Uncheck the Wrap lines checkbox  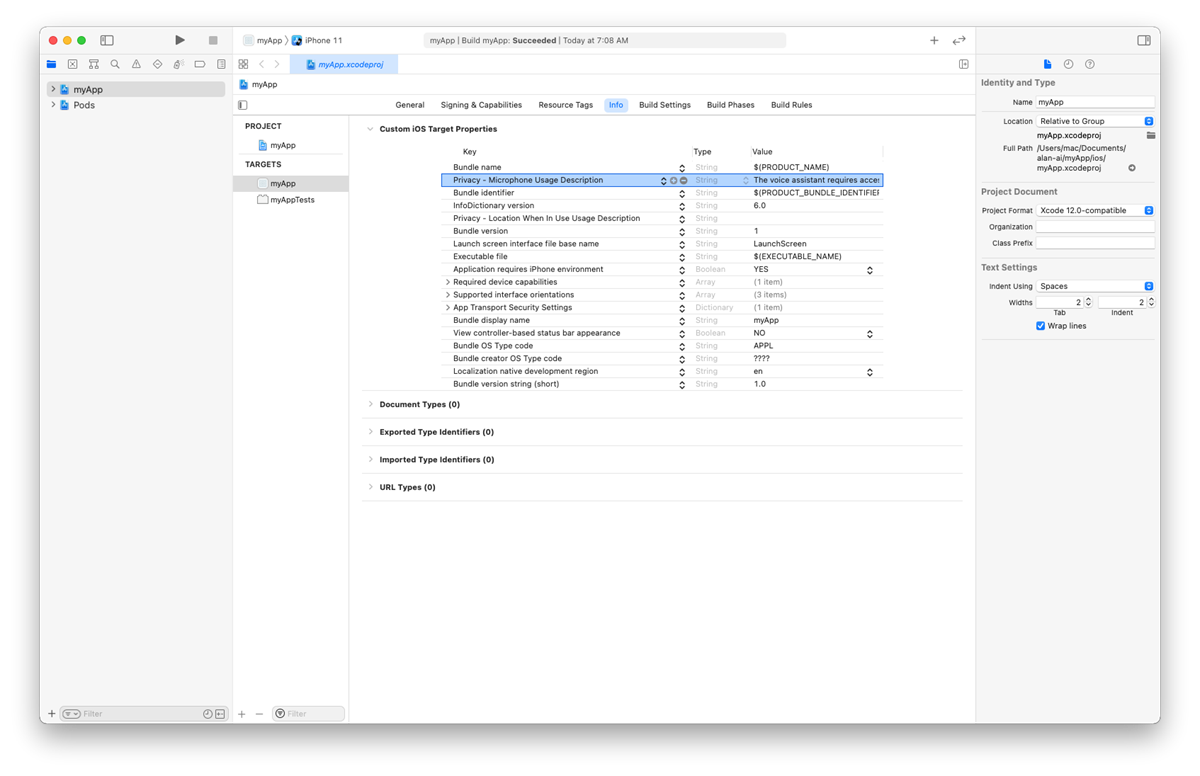tap(1041, 326)
